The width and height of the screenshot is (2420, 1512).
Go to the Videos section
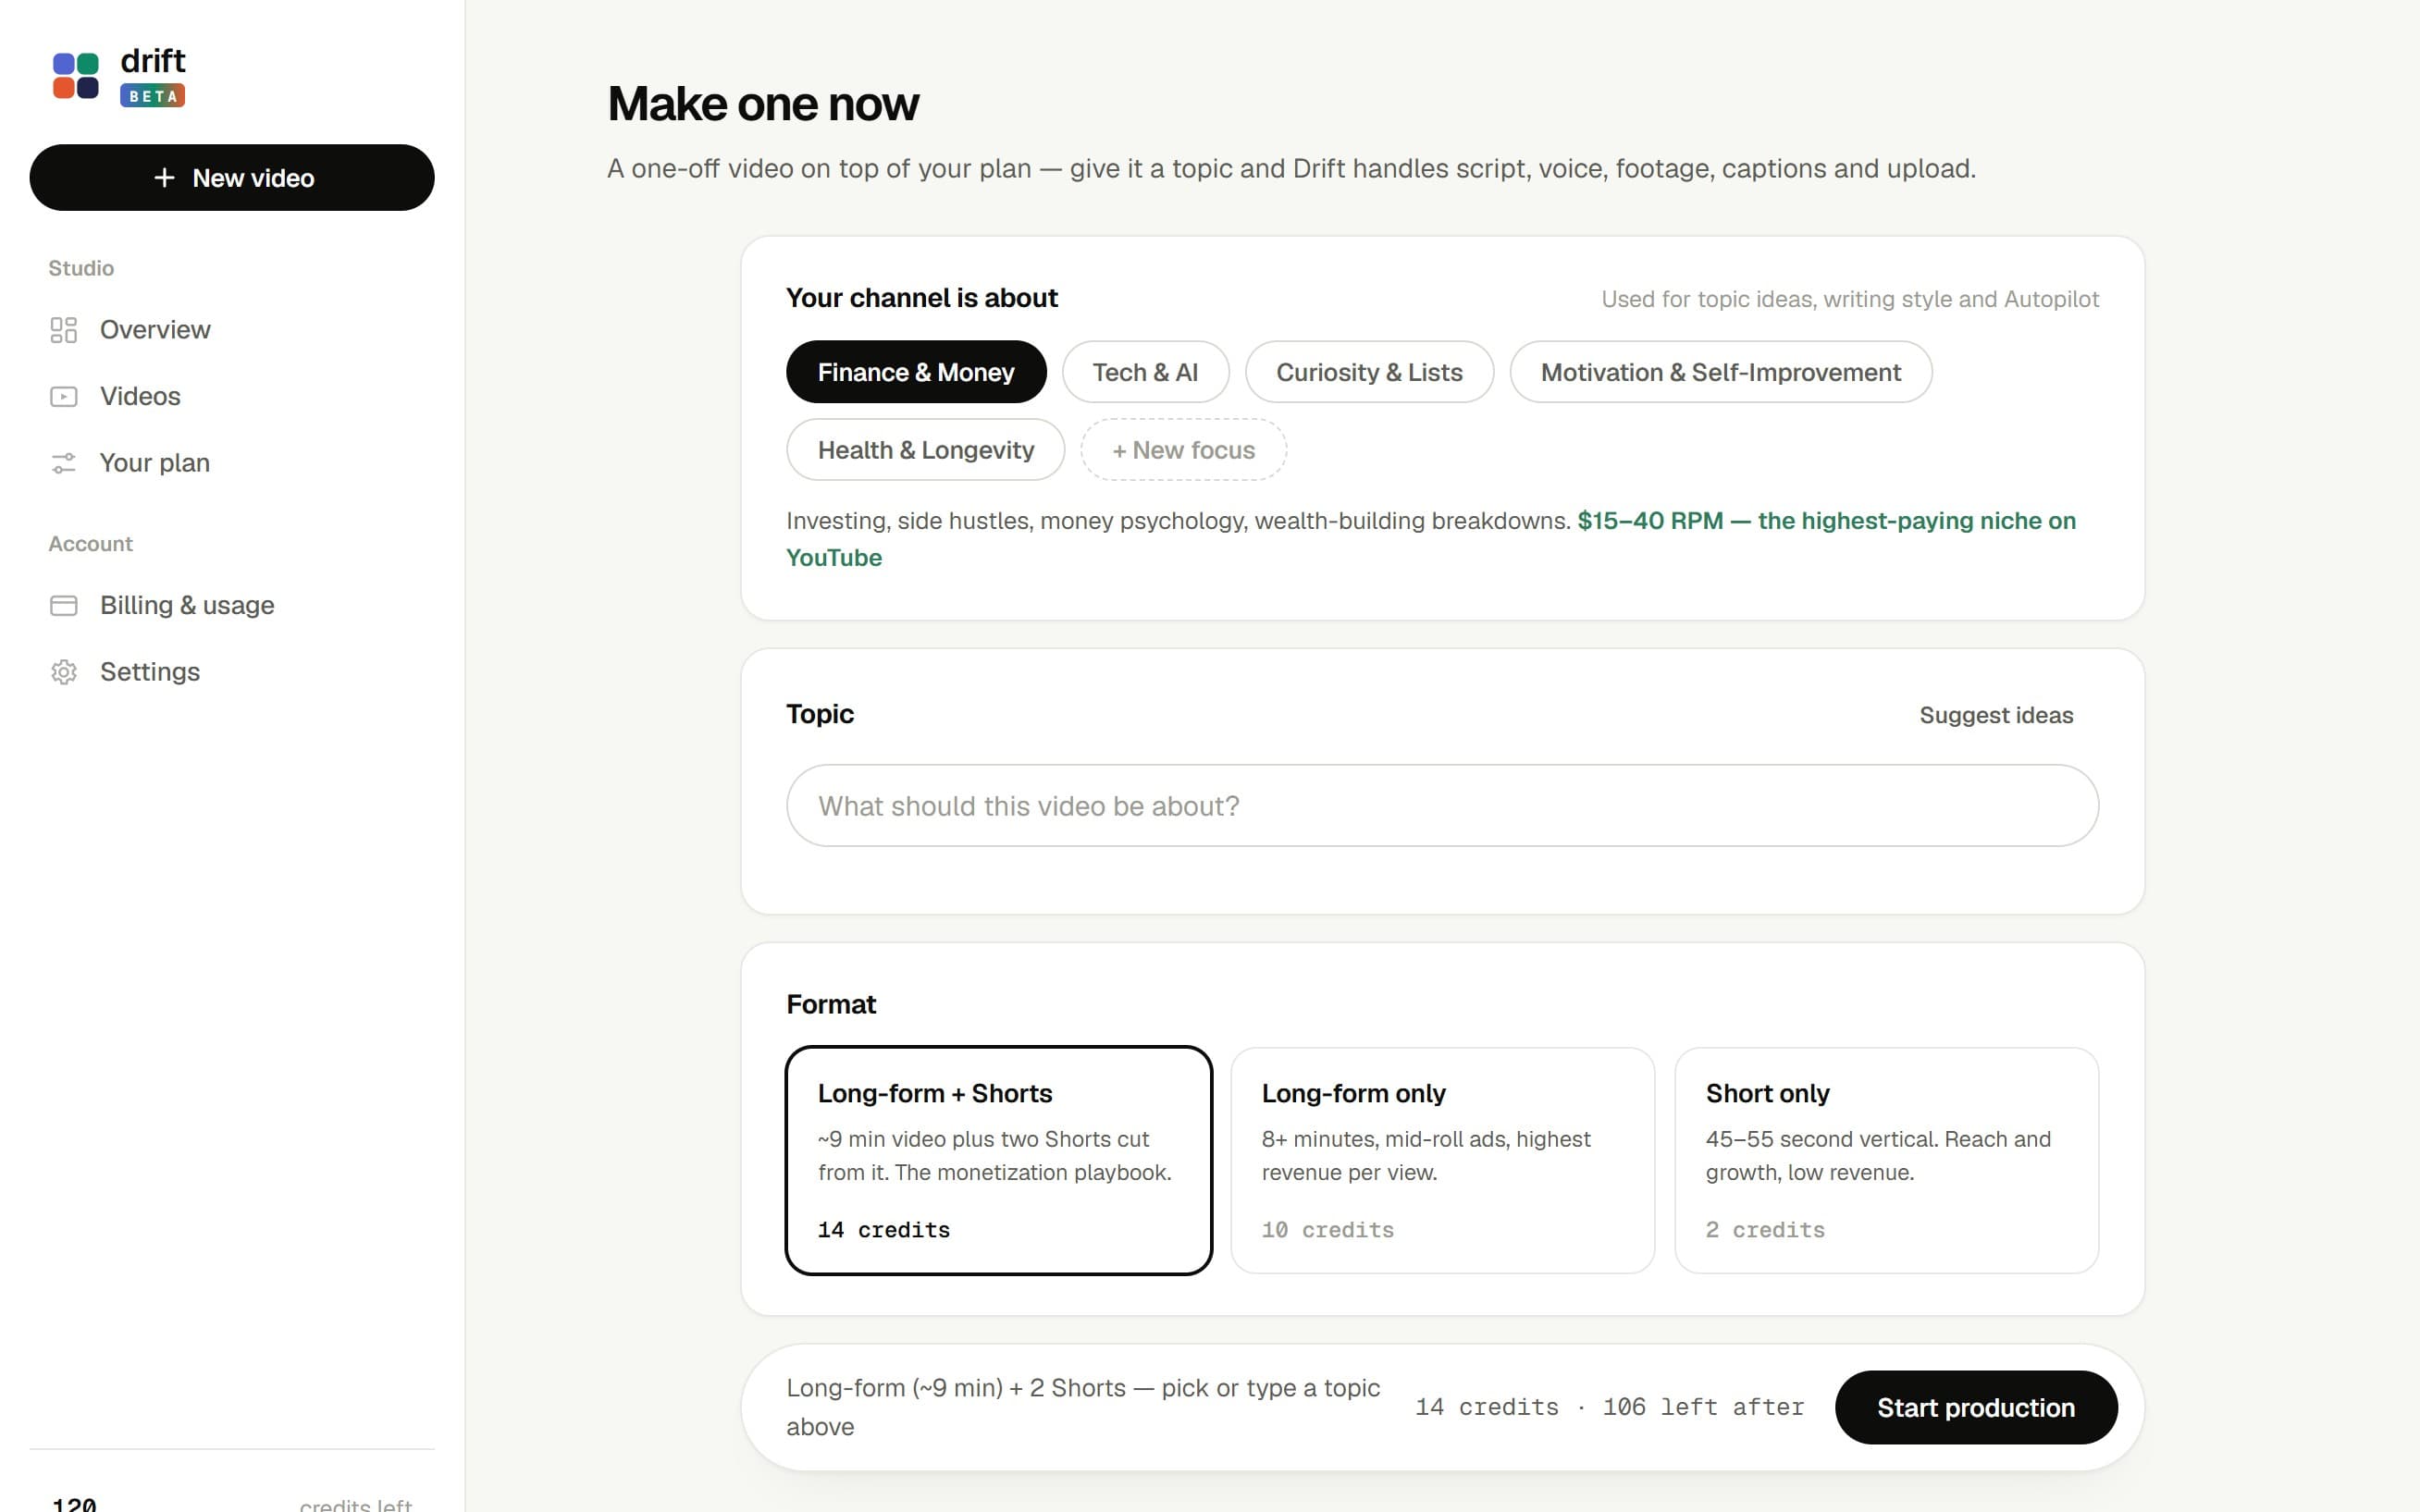232,397
